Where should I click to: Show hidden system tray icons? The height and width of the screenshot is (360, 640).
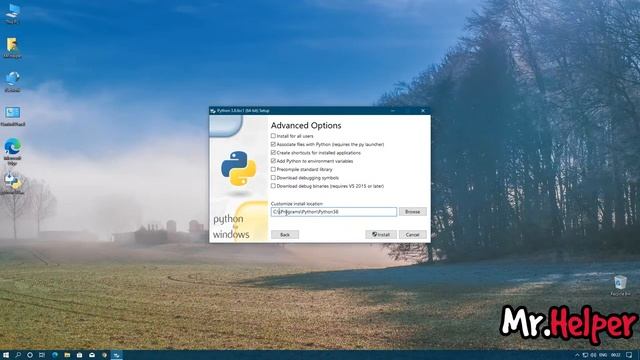pos(577,355)
